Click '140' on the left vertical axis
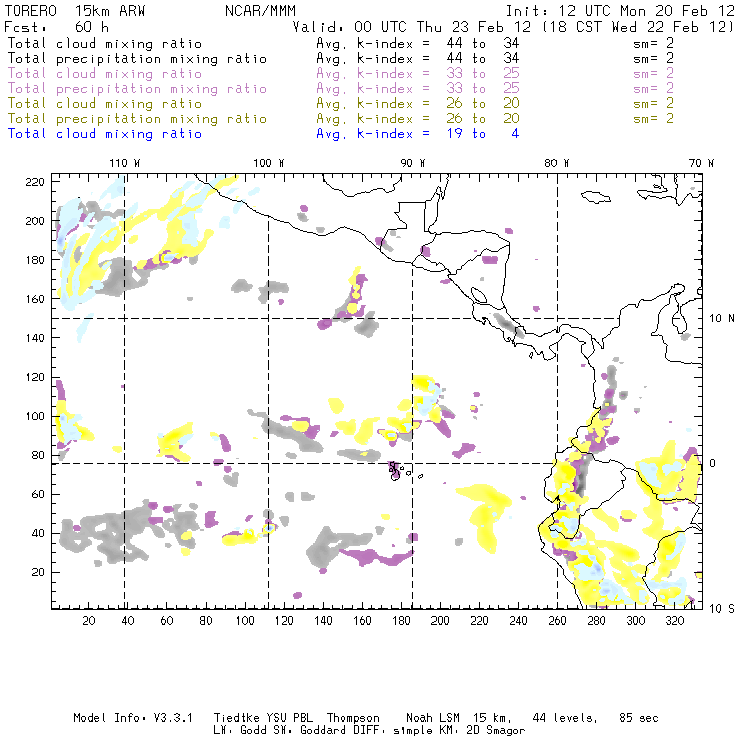This screenshot has width=740, height=740. pos(34,338)
